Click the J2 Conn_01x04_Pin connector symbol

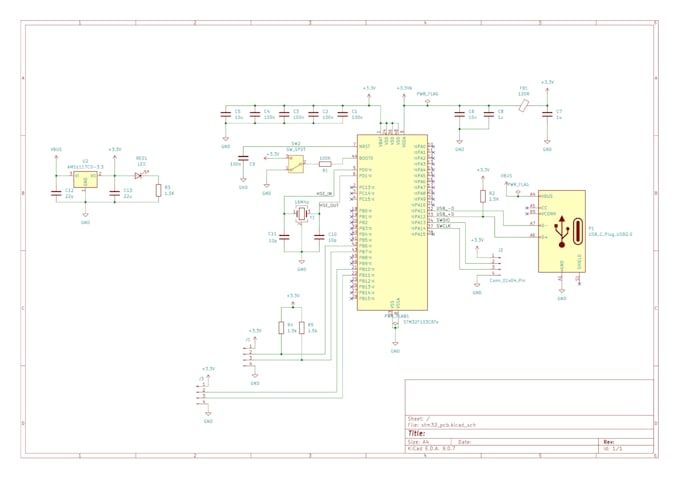pyautogui.click(x=496, y=266)
